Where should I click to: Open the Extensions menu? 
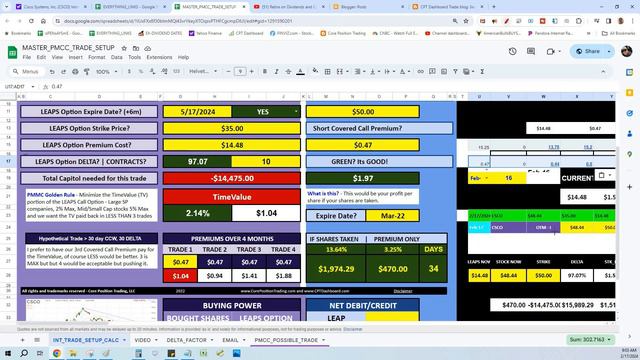pos(159,58)
